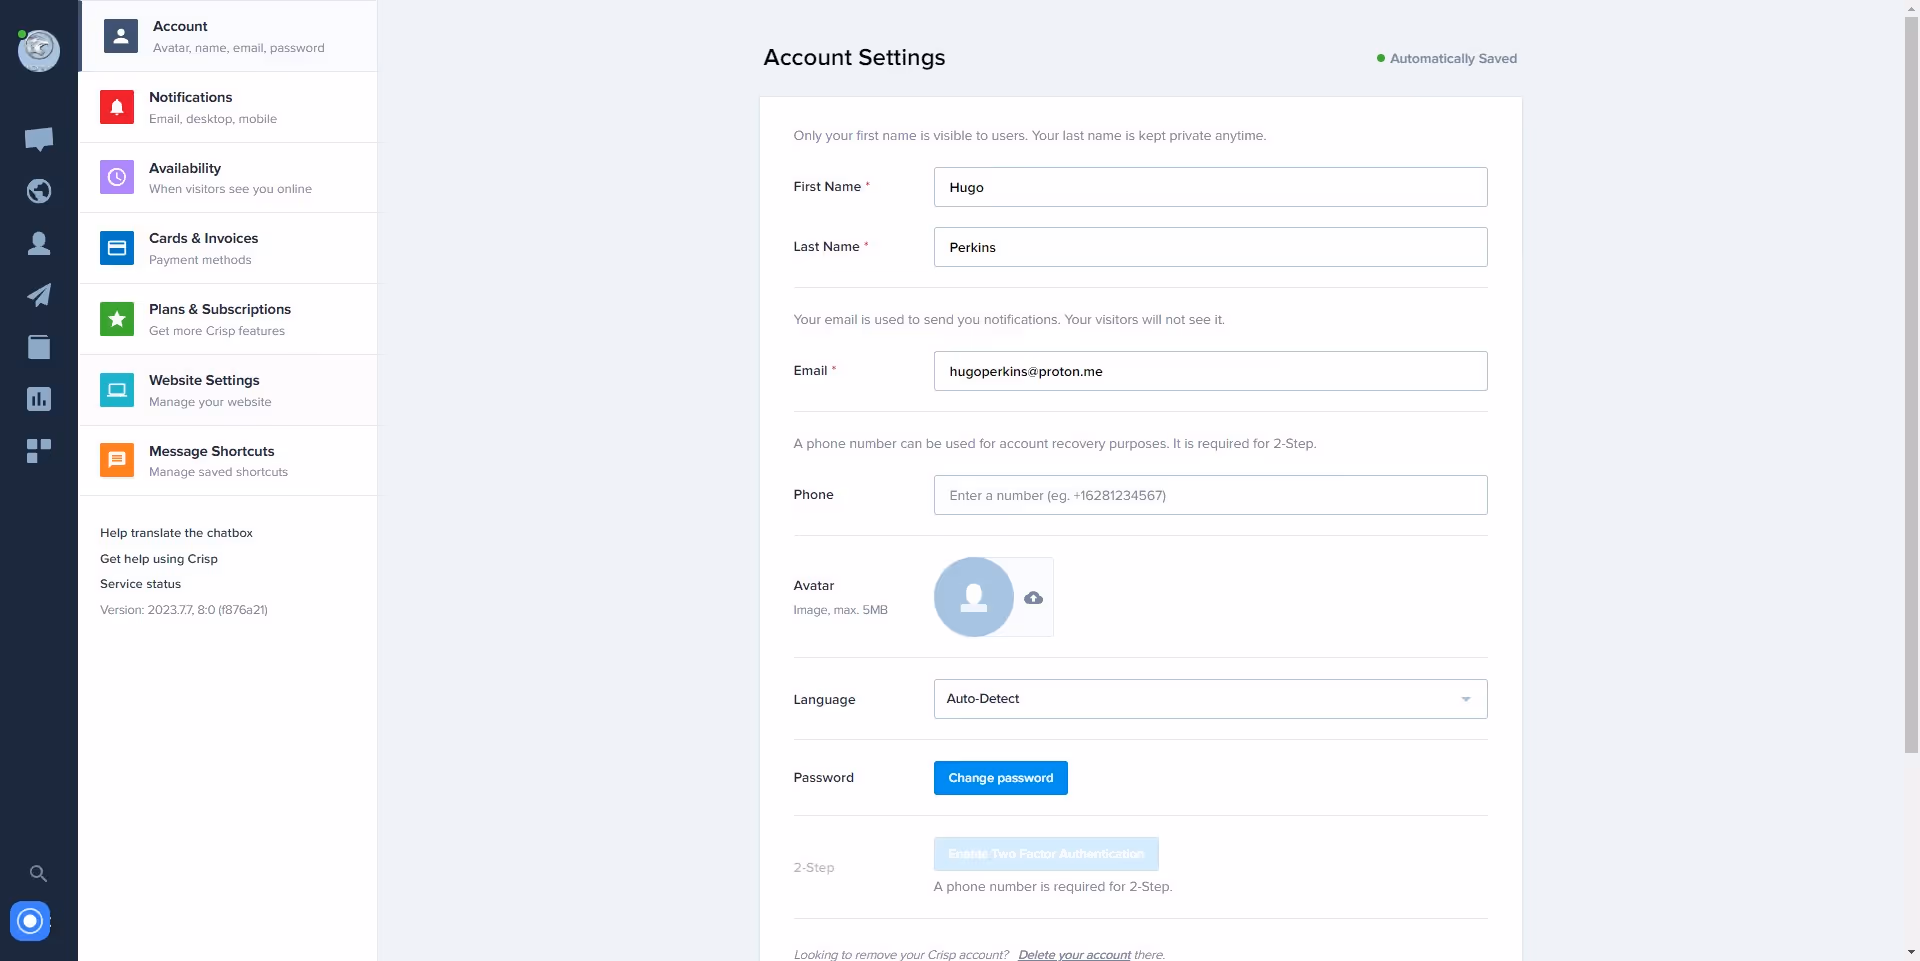Open Plans & Subscriptions section
Screen dimensions: 1920x961
coord(229,319)
